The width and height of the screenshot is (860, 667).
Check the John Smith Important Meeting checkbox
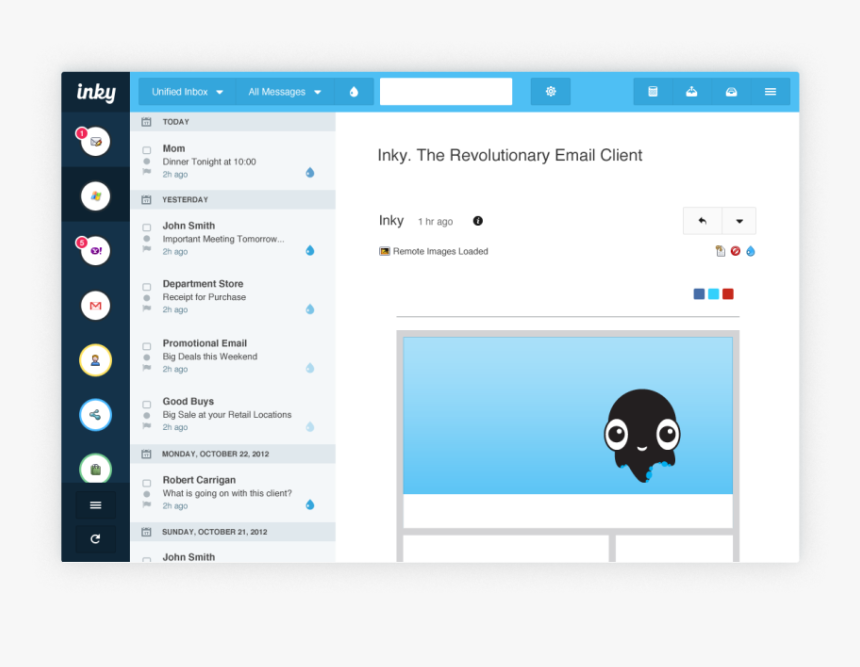click(146, 227)
